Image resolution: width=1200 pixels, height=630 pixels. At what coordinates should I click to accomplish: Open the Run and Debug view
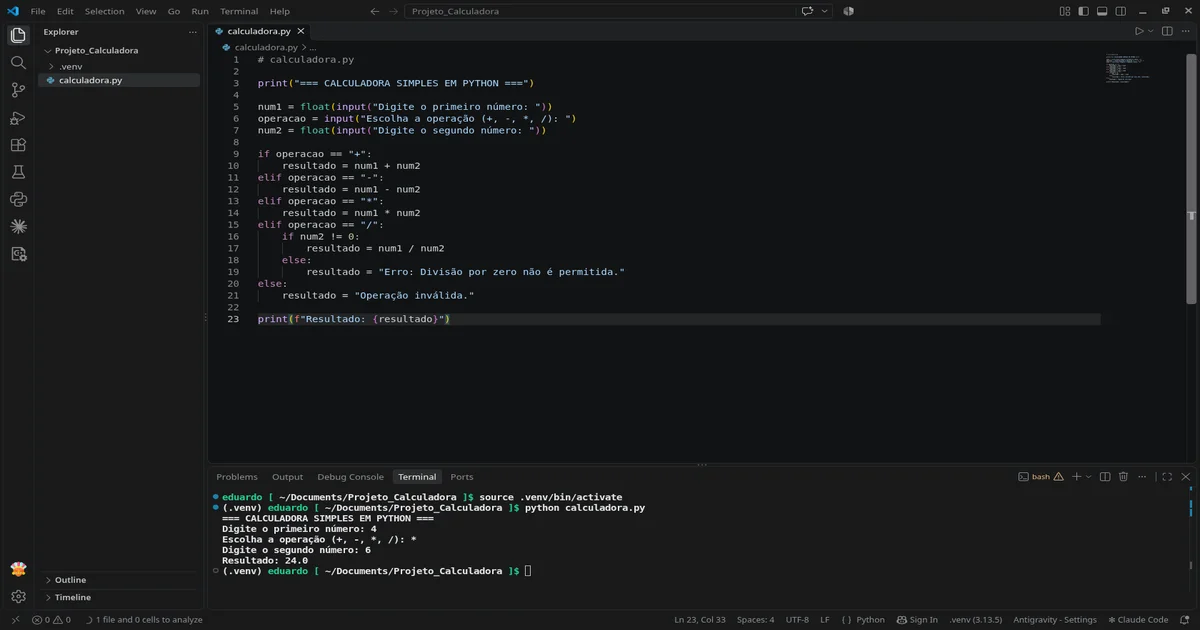click(x=18, y=117)
